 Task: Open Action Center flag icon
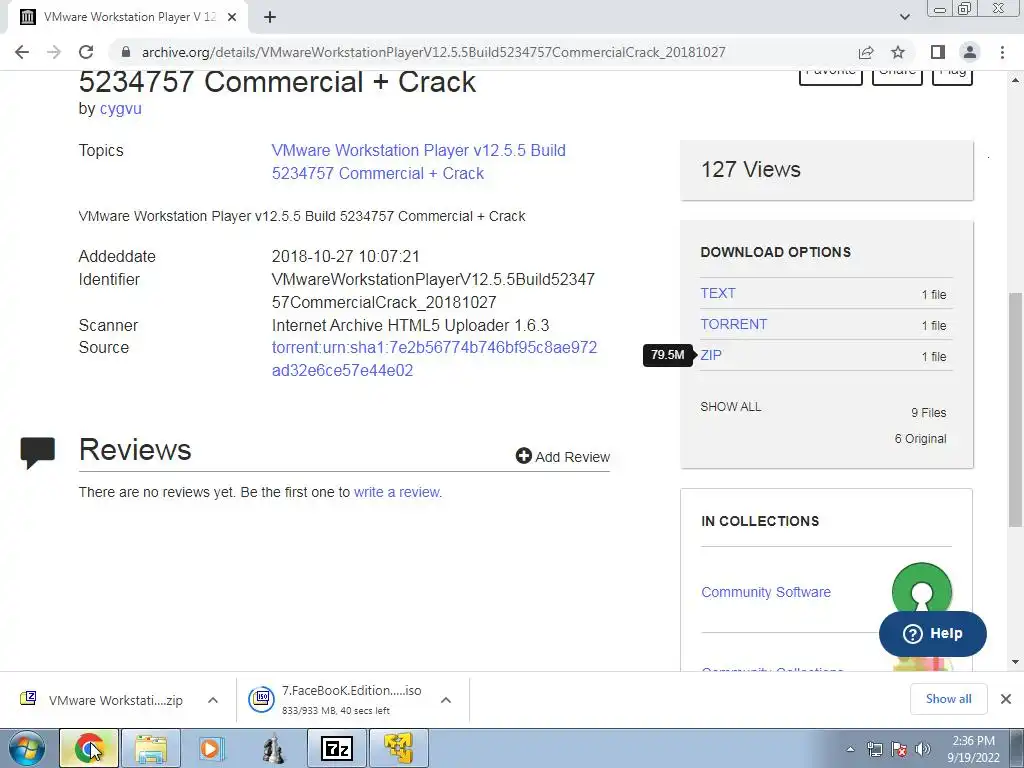coord(899,749)
